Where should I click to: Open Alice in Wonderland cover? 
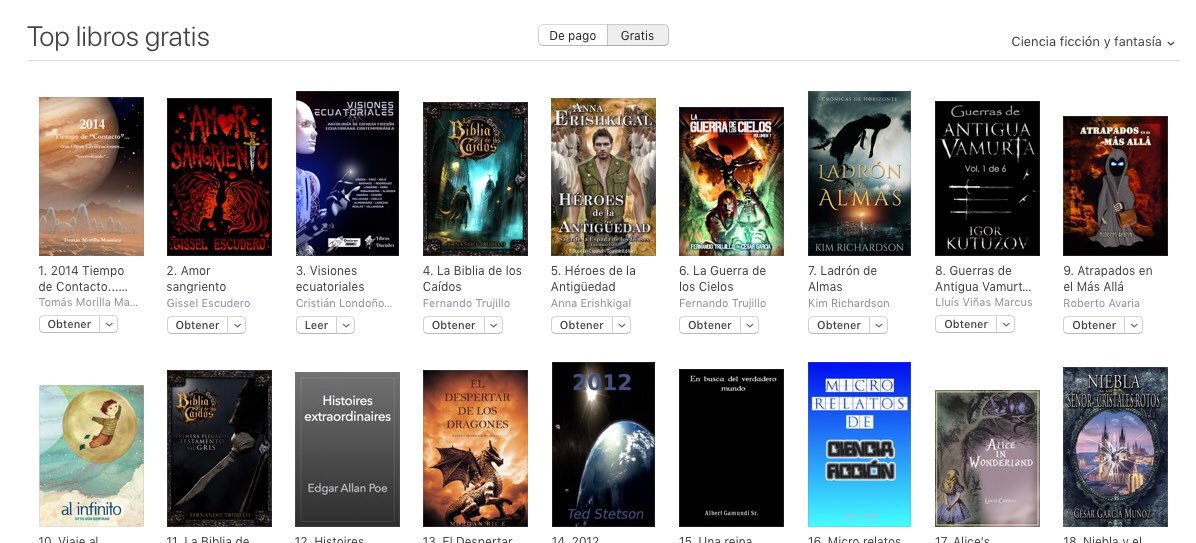coord(988,458)
